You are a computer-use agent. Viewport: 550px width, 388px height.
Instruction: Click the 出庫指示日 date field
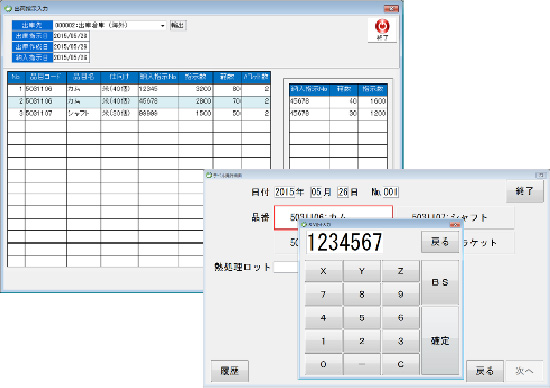pyautogui.click(x=71, y=36)
